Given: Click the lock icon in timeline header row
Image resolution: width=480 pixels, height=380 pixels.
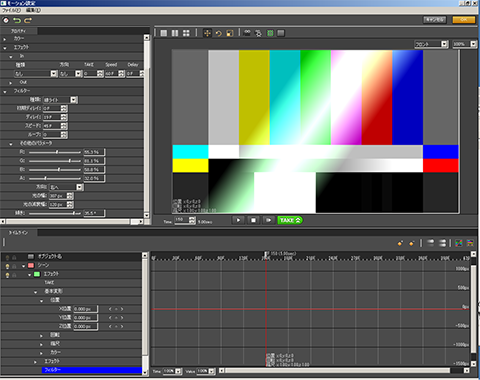Looking at the screenshot, I should click(x=14, y=257).
